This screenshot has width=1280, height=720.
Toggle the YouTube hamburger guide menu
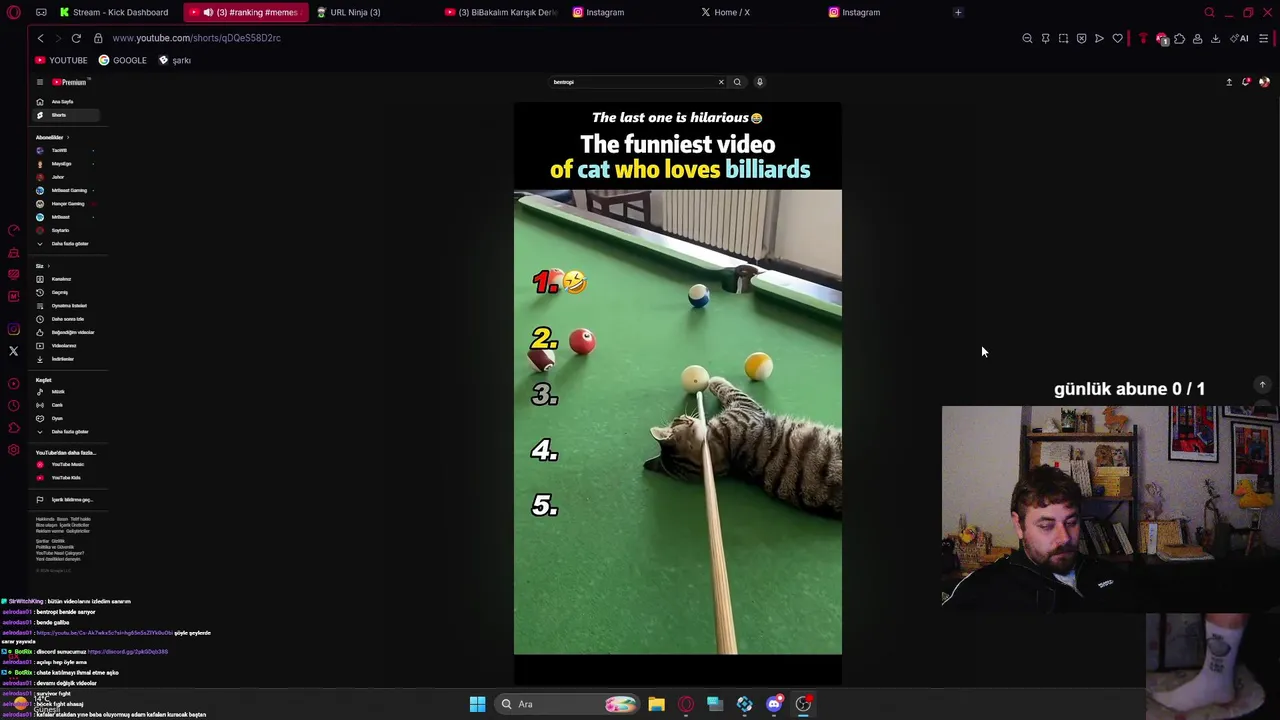[40, 82]
